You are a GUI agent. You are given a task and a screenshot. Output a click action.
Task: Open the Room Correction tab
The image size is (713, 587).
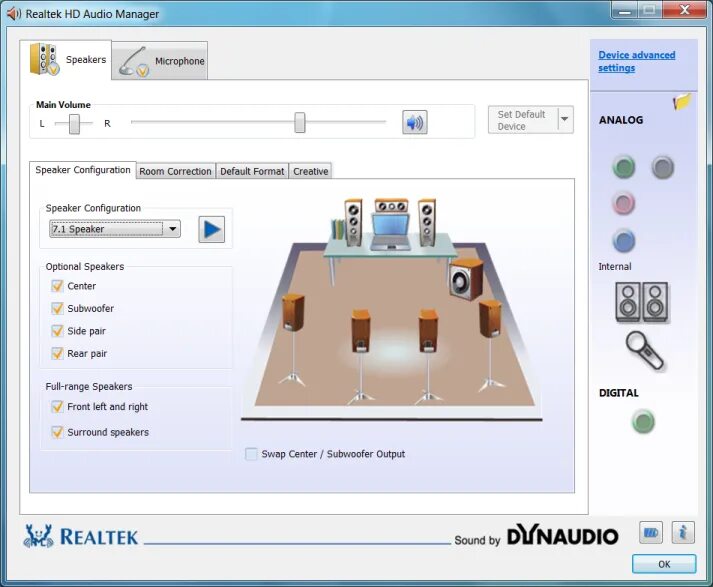pyautogui.click(x=176, y=171)
